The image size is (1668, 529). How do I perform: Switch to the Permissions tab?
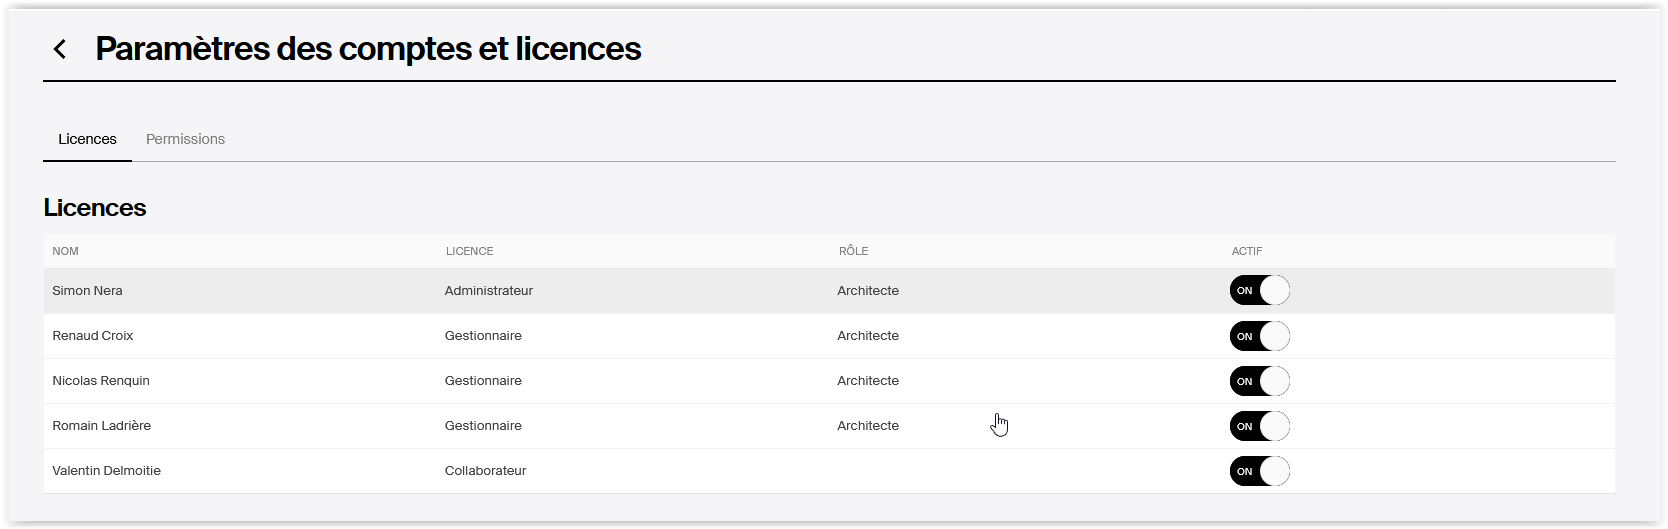click(185, 139)
